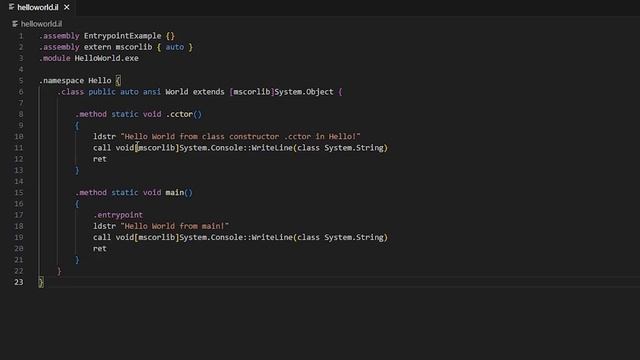Click helloworld.il in the breadcrumb bar
This screenshot has height=360, width=640.
coord(41,24)
